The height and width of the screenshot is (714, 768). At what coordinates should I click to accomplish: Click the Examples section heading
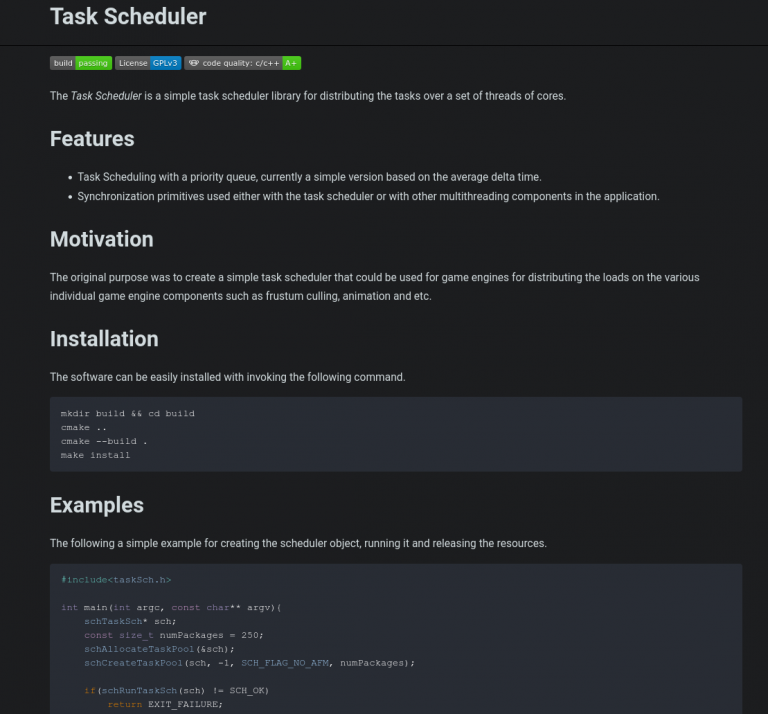tap(96, 505)
